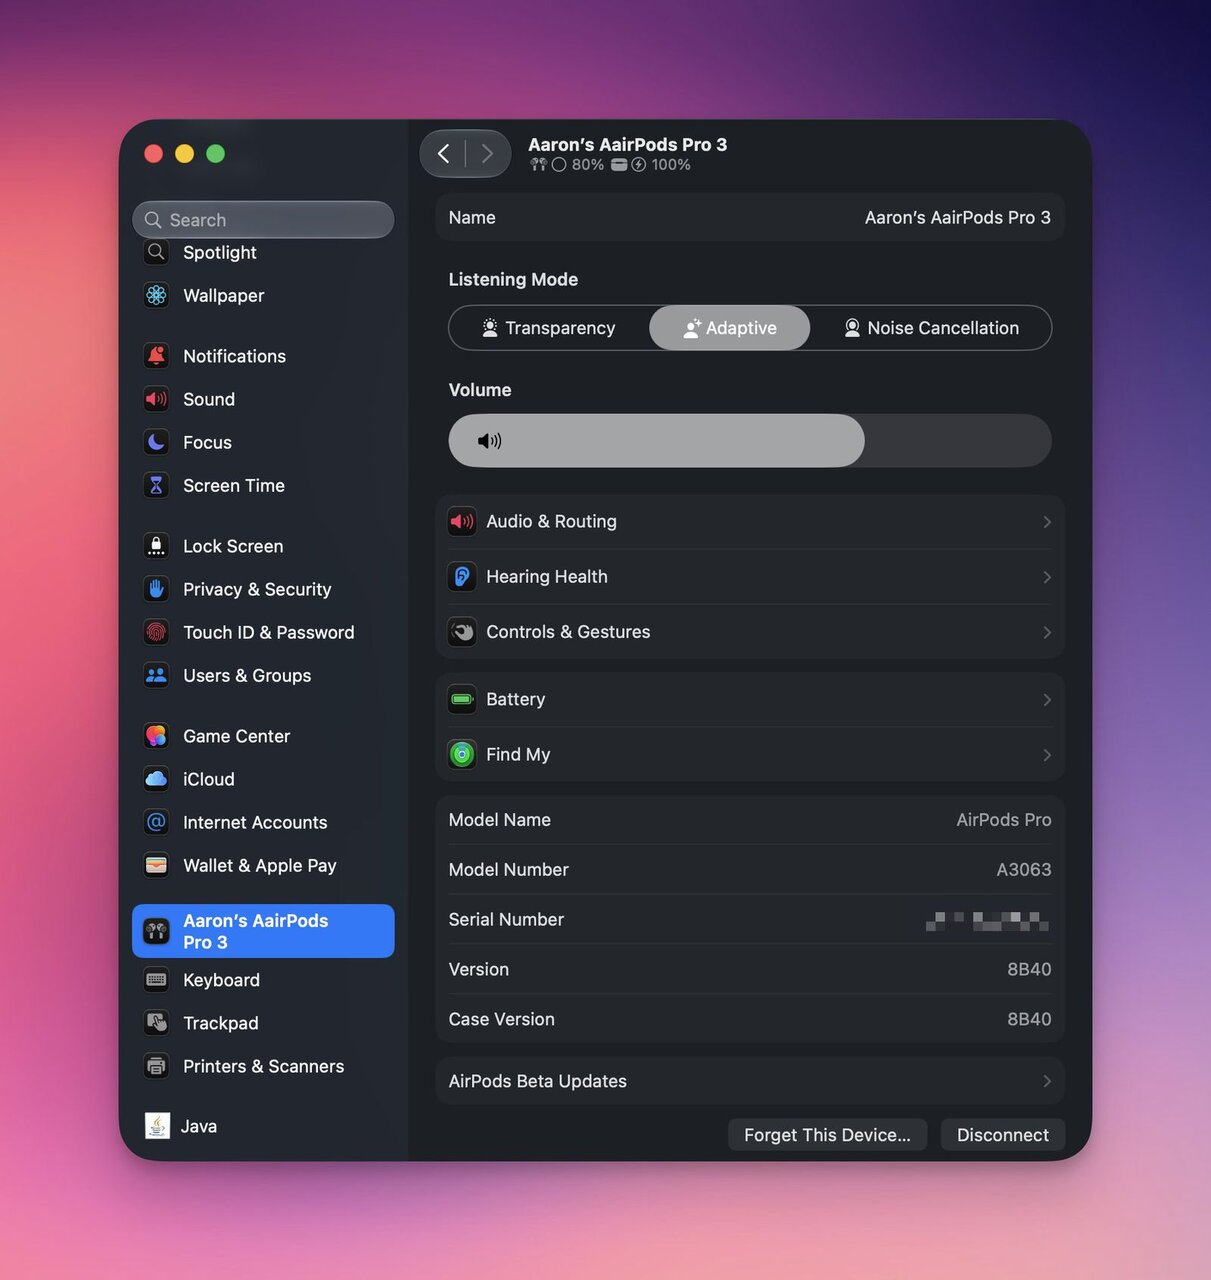The width and height of the screenshot is (1211, 1280).
Task: Open Screen Time settings pane
Action: [x=263, y=485]
